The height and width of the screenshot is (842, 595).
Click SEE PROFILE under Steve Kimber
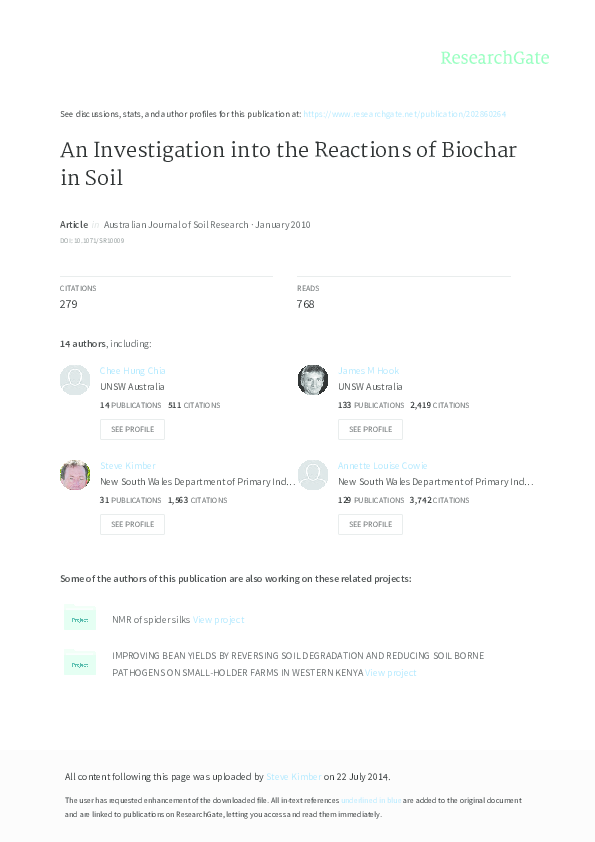coord(132,524)
